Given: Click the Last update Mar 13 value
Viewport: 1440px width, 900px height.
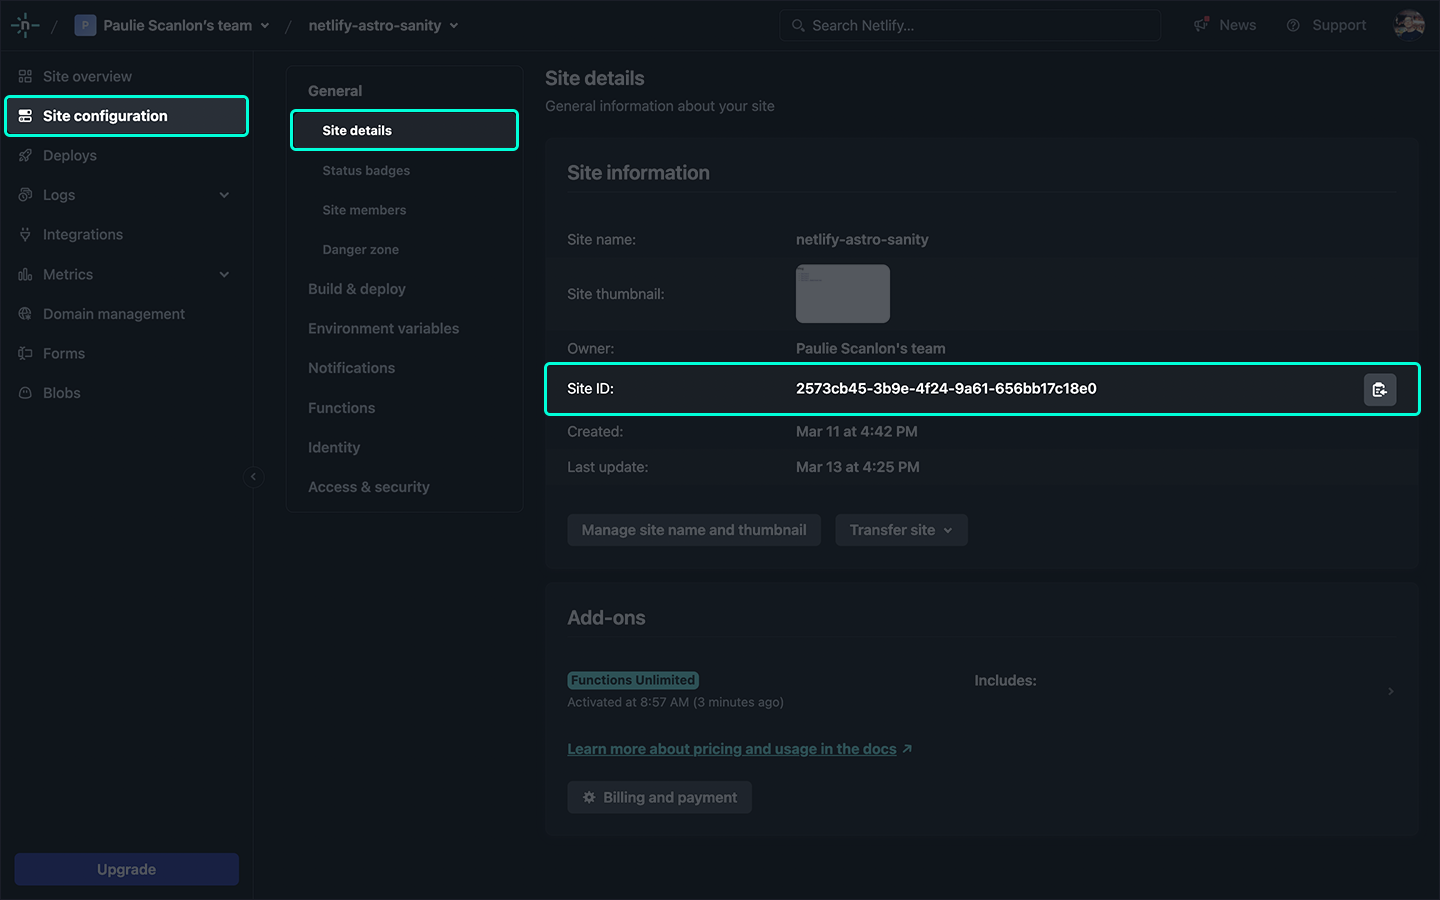Looking at the screenshot, I should pyautogui.click(x=857, y=467).
